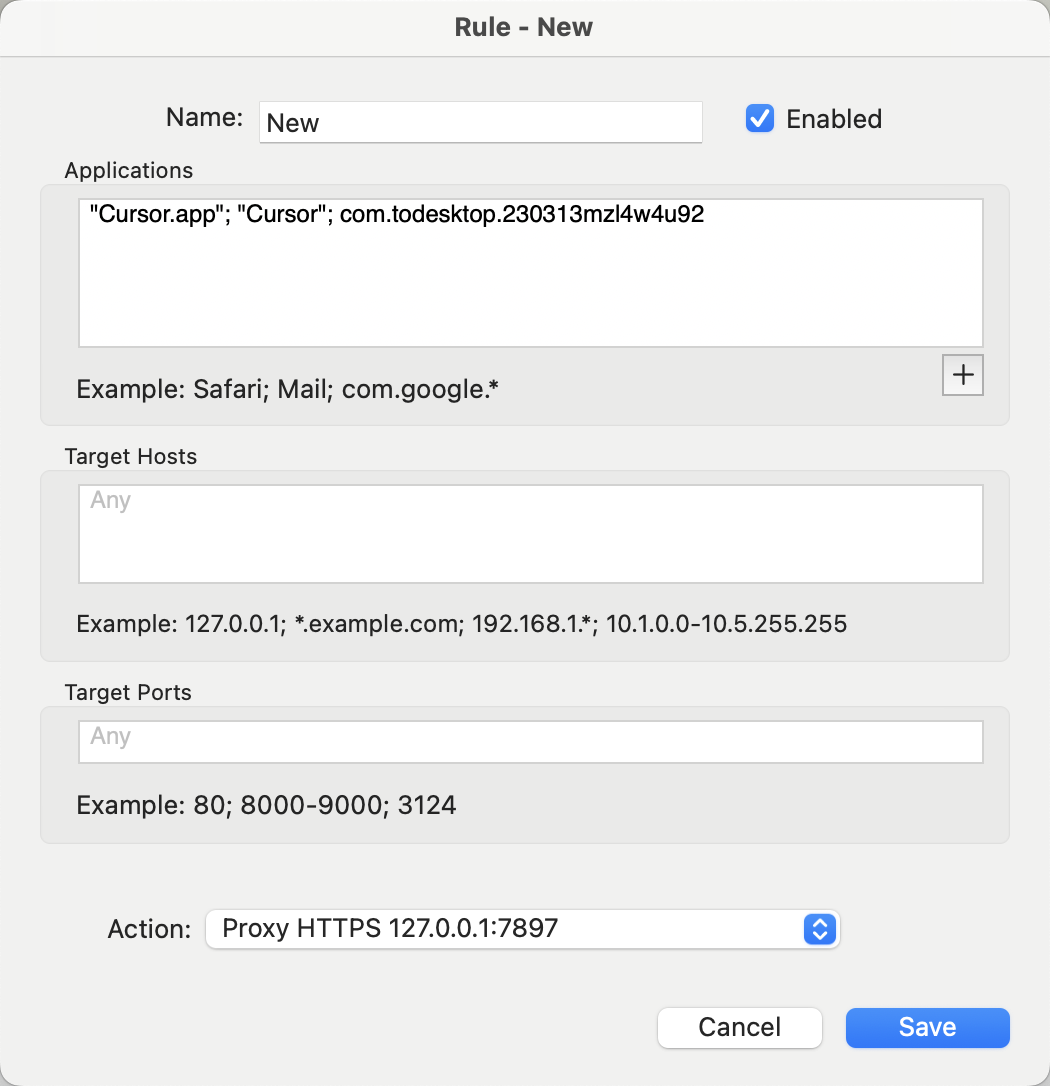Image resolution: width=1050 pixels, height=1086 pixels.
Task: Click the Applications section label
Action: pos(129,170)
